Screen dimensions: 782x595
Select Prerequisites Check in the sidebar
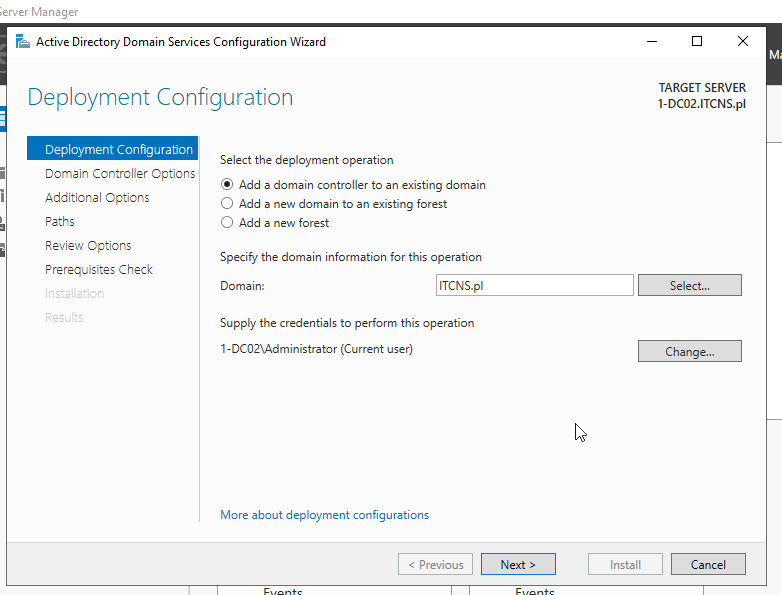coord(99,270)
